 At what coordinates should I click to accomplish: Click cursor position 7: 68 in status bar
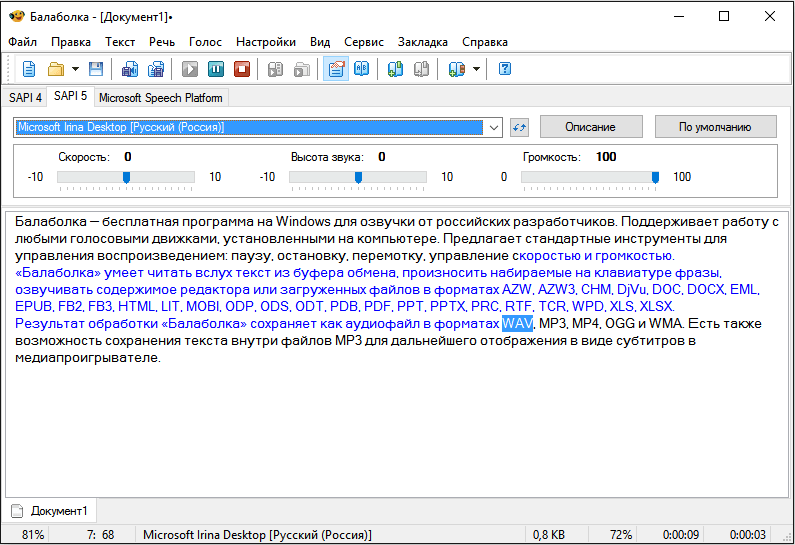(100, 535)
